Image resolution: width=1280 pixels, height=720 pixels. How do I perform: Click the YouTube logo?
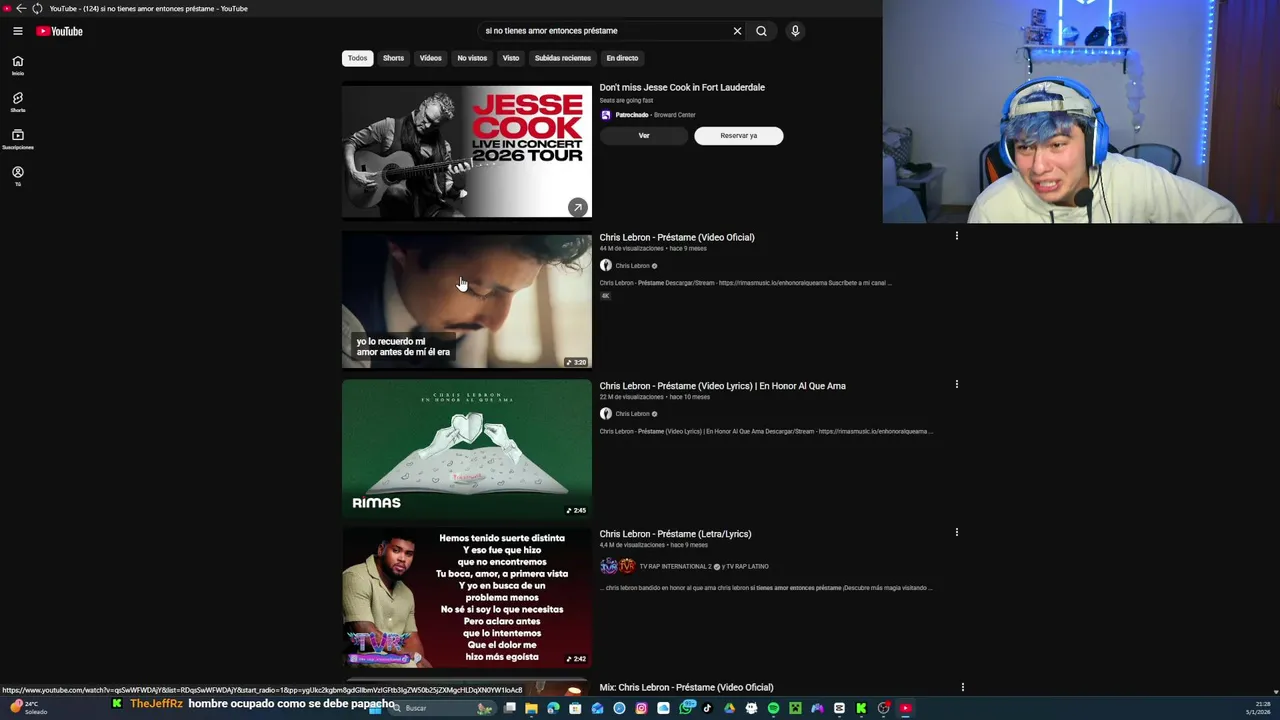59,31
